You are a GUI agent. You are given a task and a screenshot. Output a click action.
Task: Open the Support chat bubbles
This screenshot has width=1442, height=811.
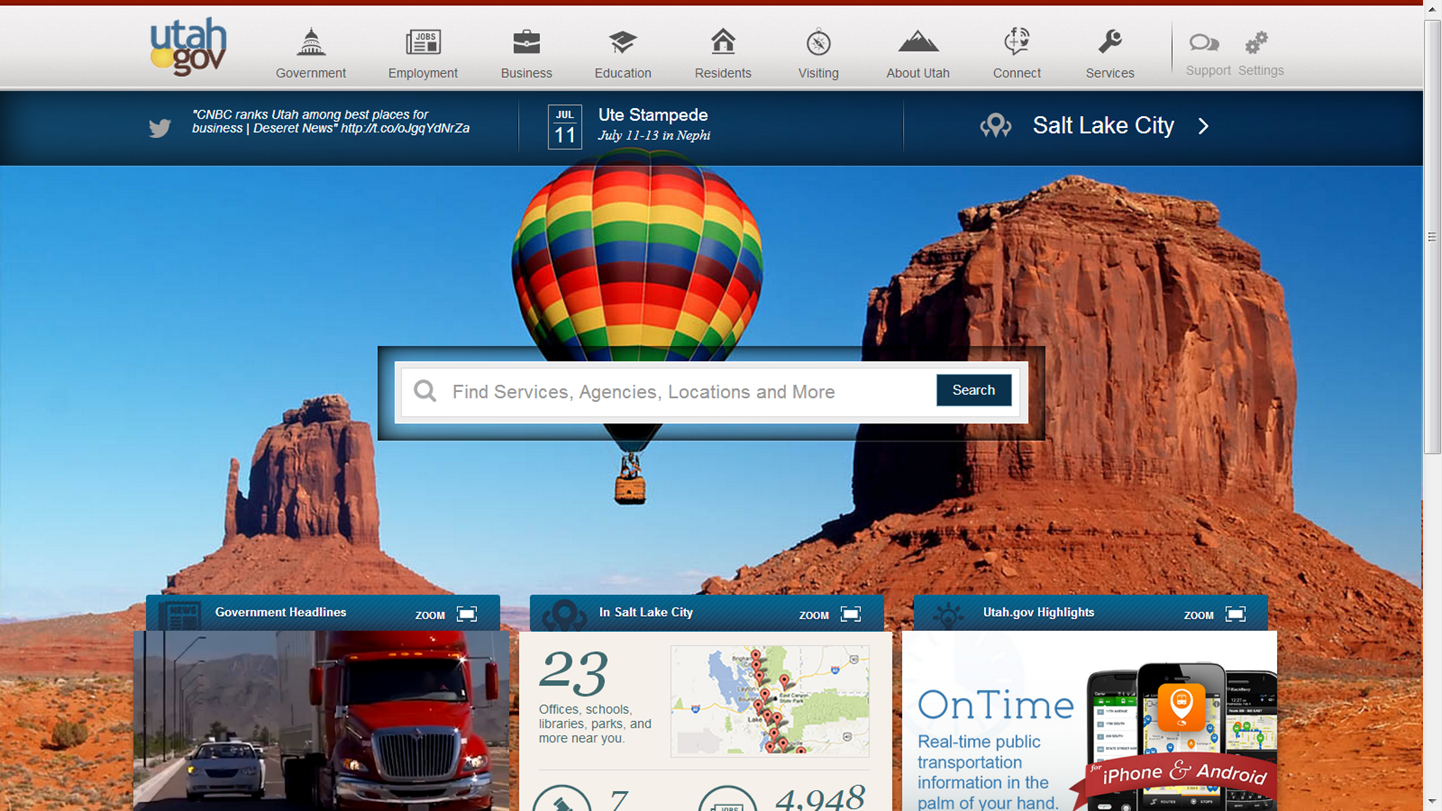tap(1204, 43)
